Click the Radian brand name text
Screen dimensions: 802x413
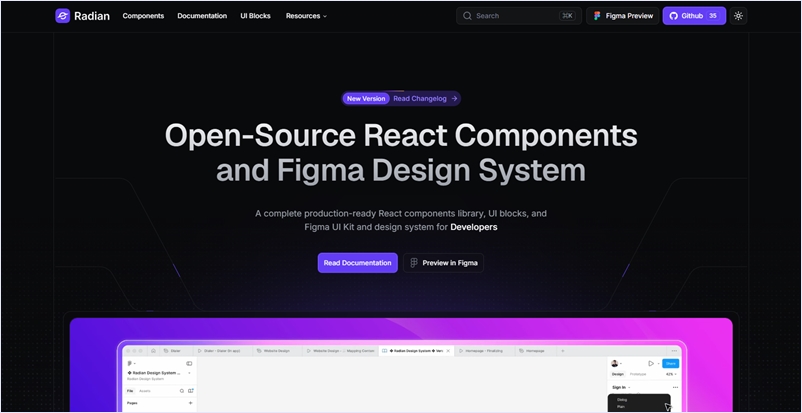[x=92, y=16]
